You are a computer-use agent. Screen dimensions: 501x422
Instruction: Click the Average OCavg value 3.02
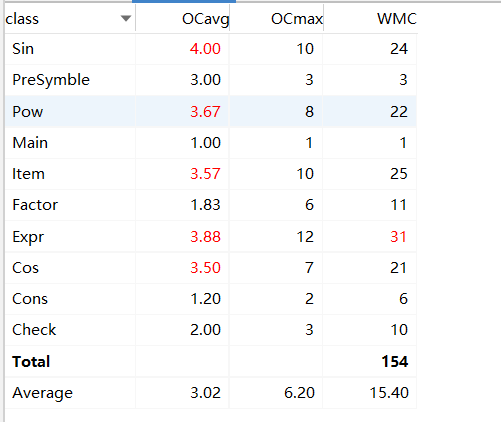205,393
